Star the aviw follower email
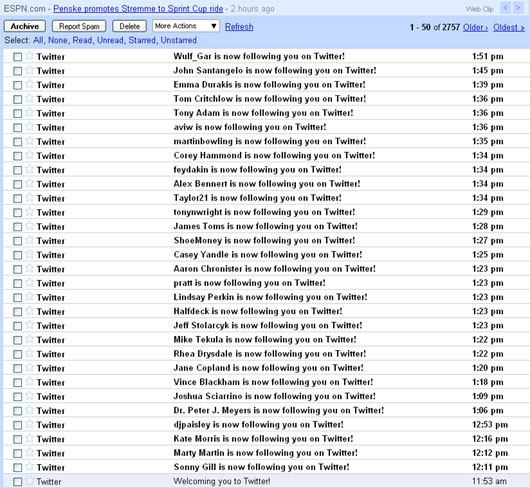The image size is (530, 488). [30, 127]
